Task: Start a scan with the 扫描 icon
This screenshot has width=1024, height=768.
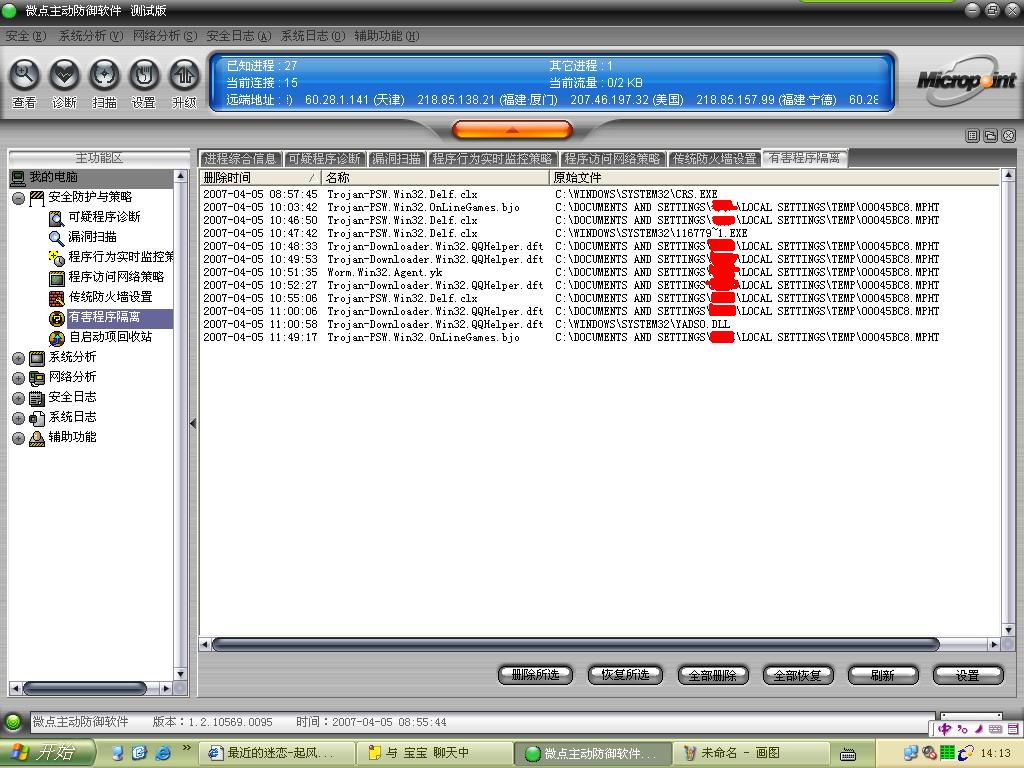Action: point(104,75)
